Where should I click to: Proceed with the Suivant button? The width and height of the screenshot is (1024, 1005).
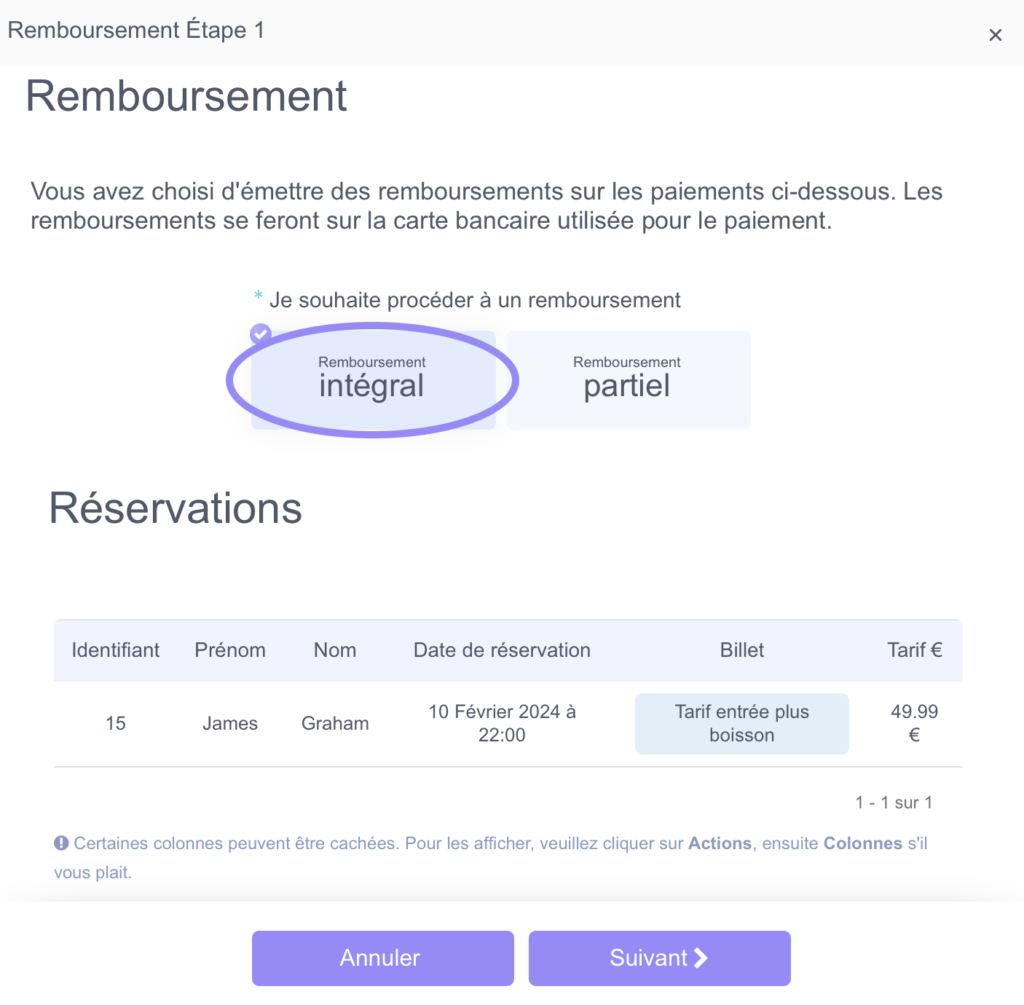tap(660, 958)
